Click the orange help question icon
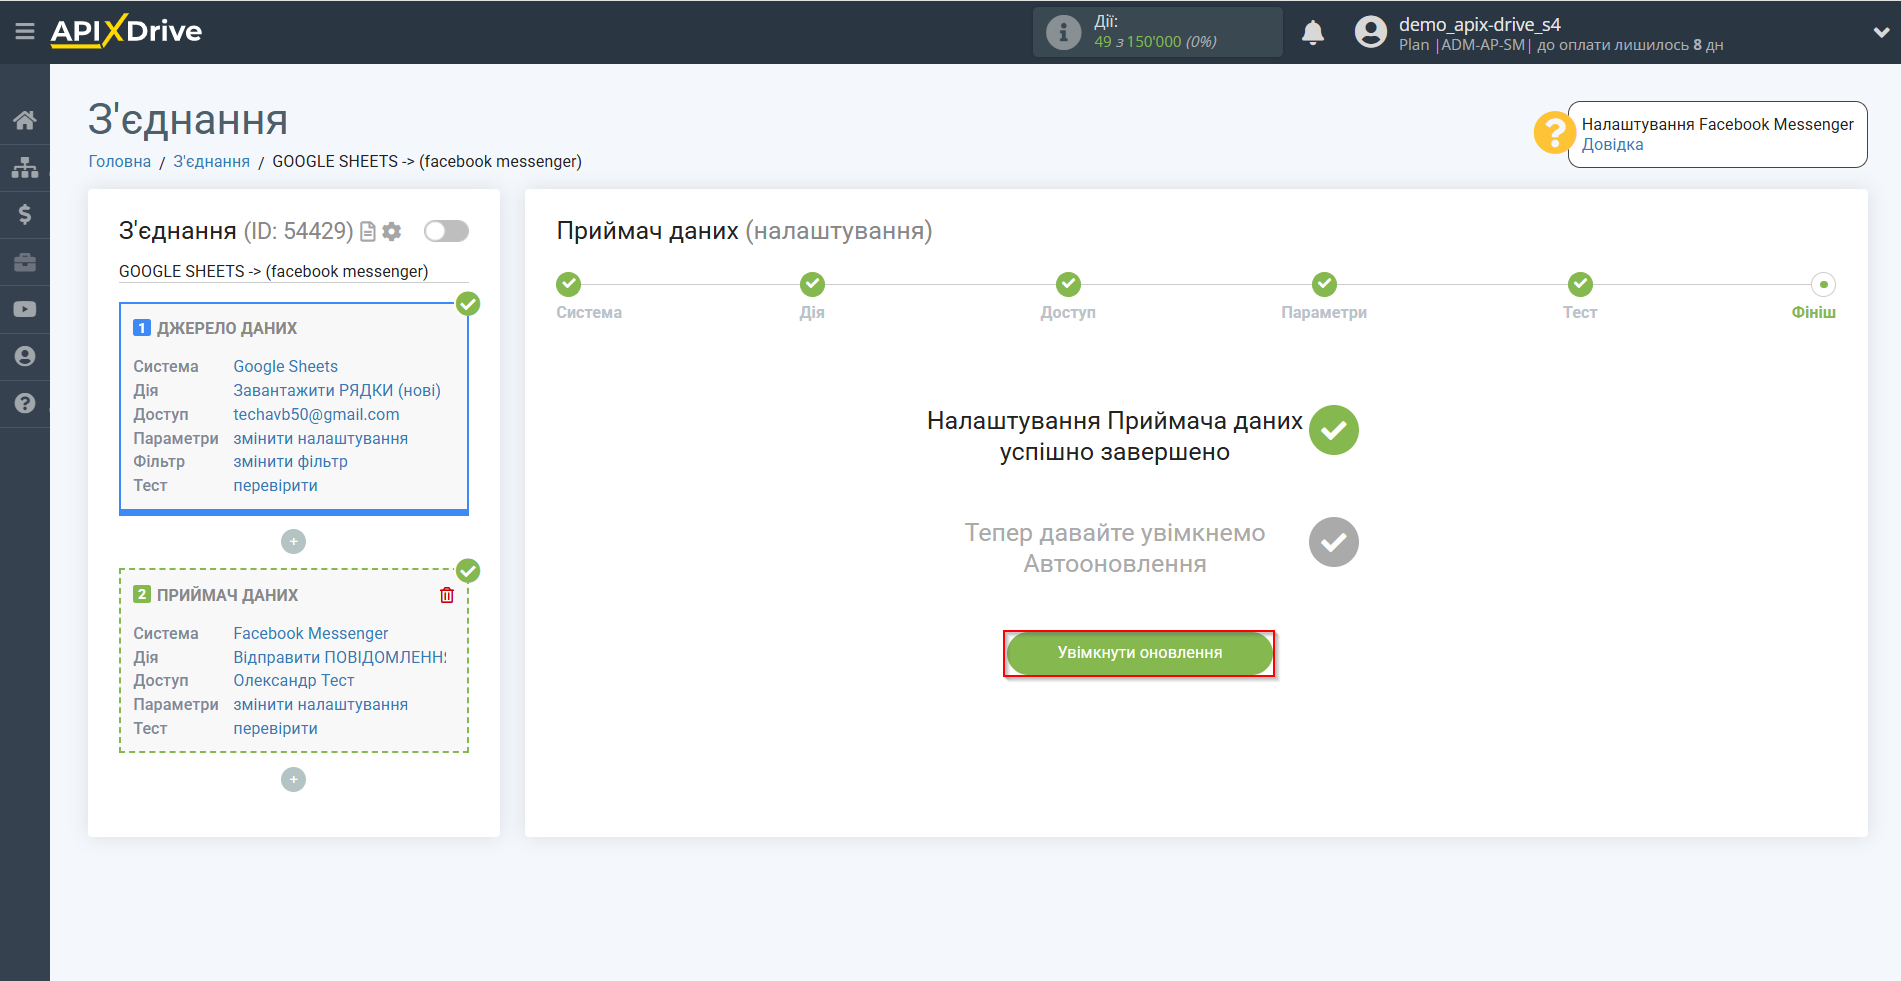The height and width of the screenshot is (981, 1901). (1554, 132)
